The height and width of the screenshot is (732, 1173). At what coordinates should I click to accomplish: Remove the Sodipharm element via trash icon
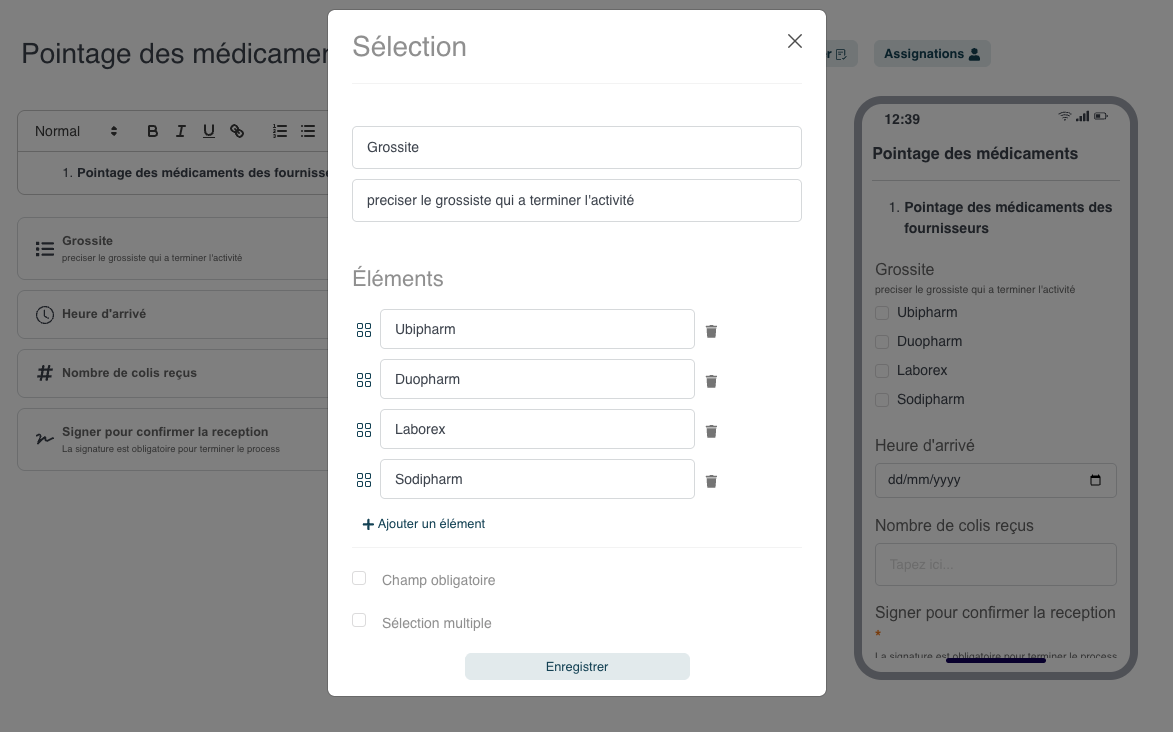coord(711,481)
